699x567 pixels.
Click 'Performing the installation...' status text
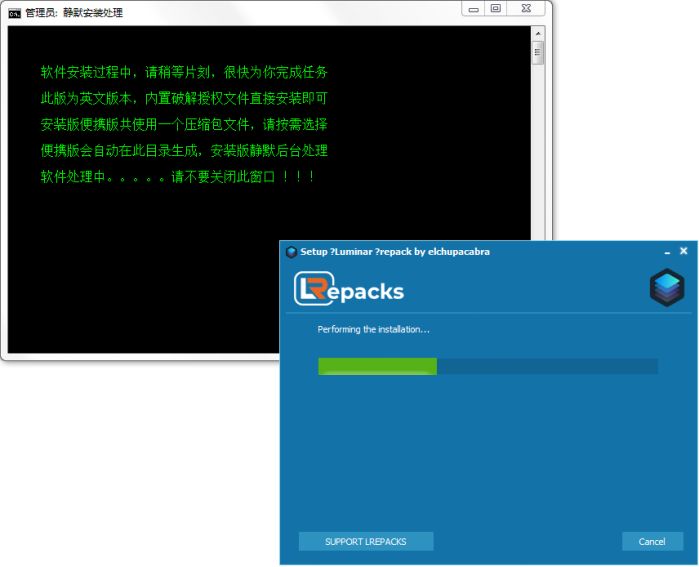click(x=374, y=329)
